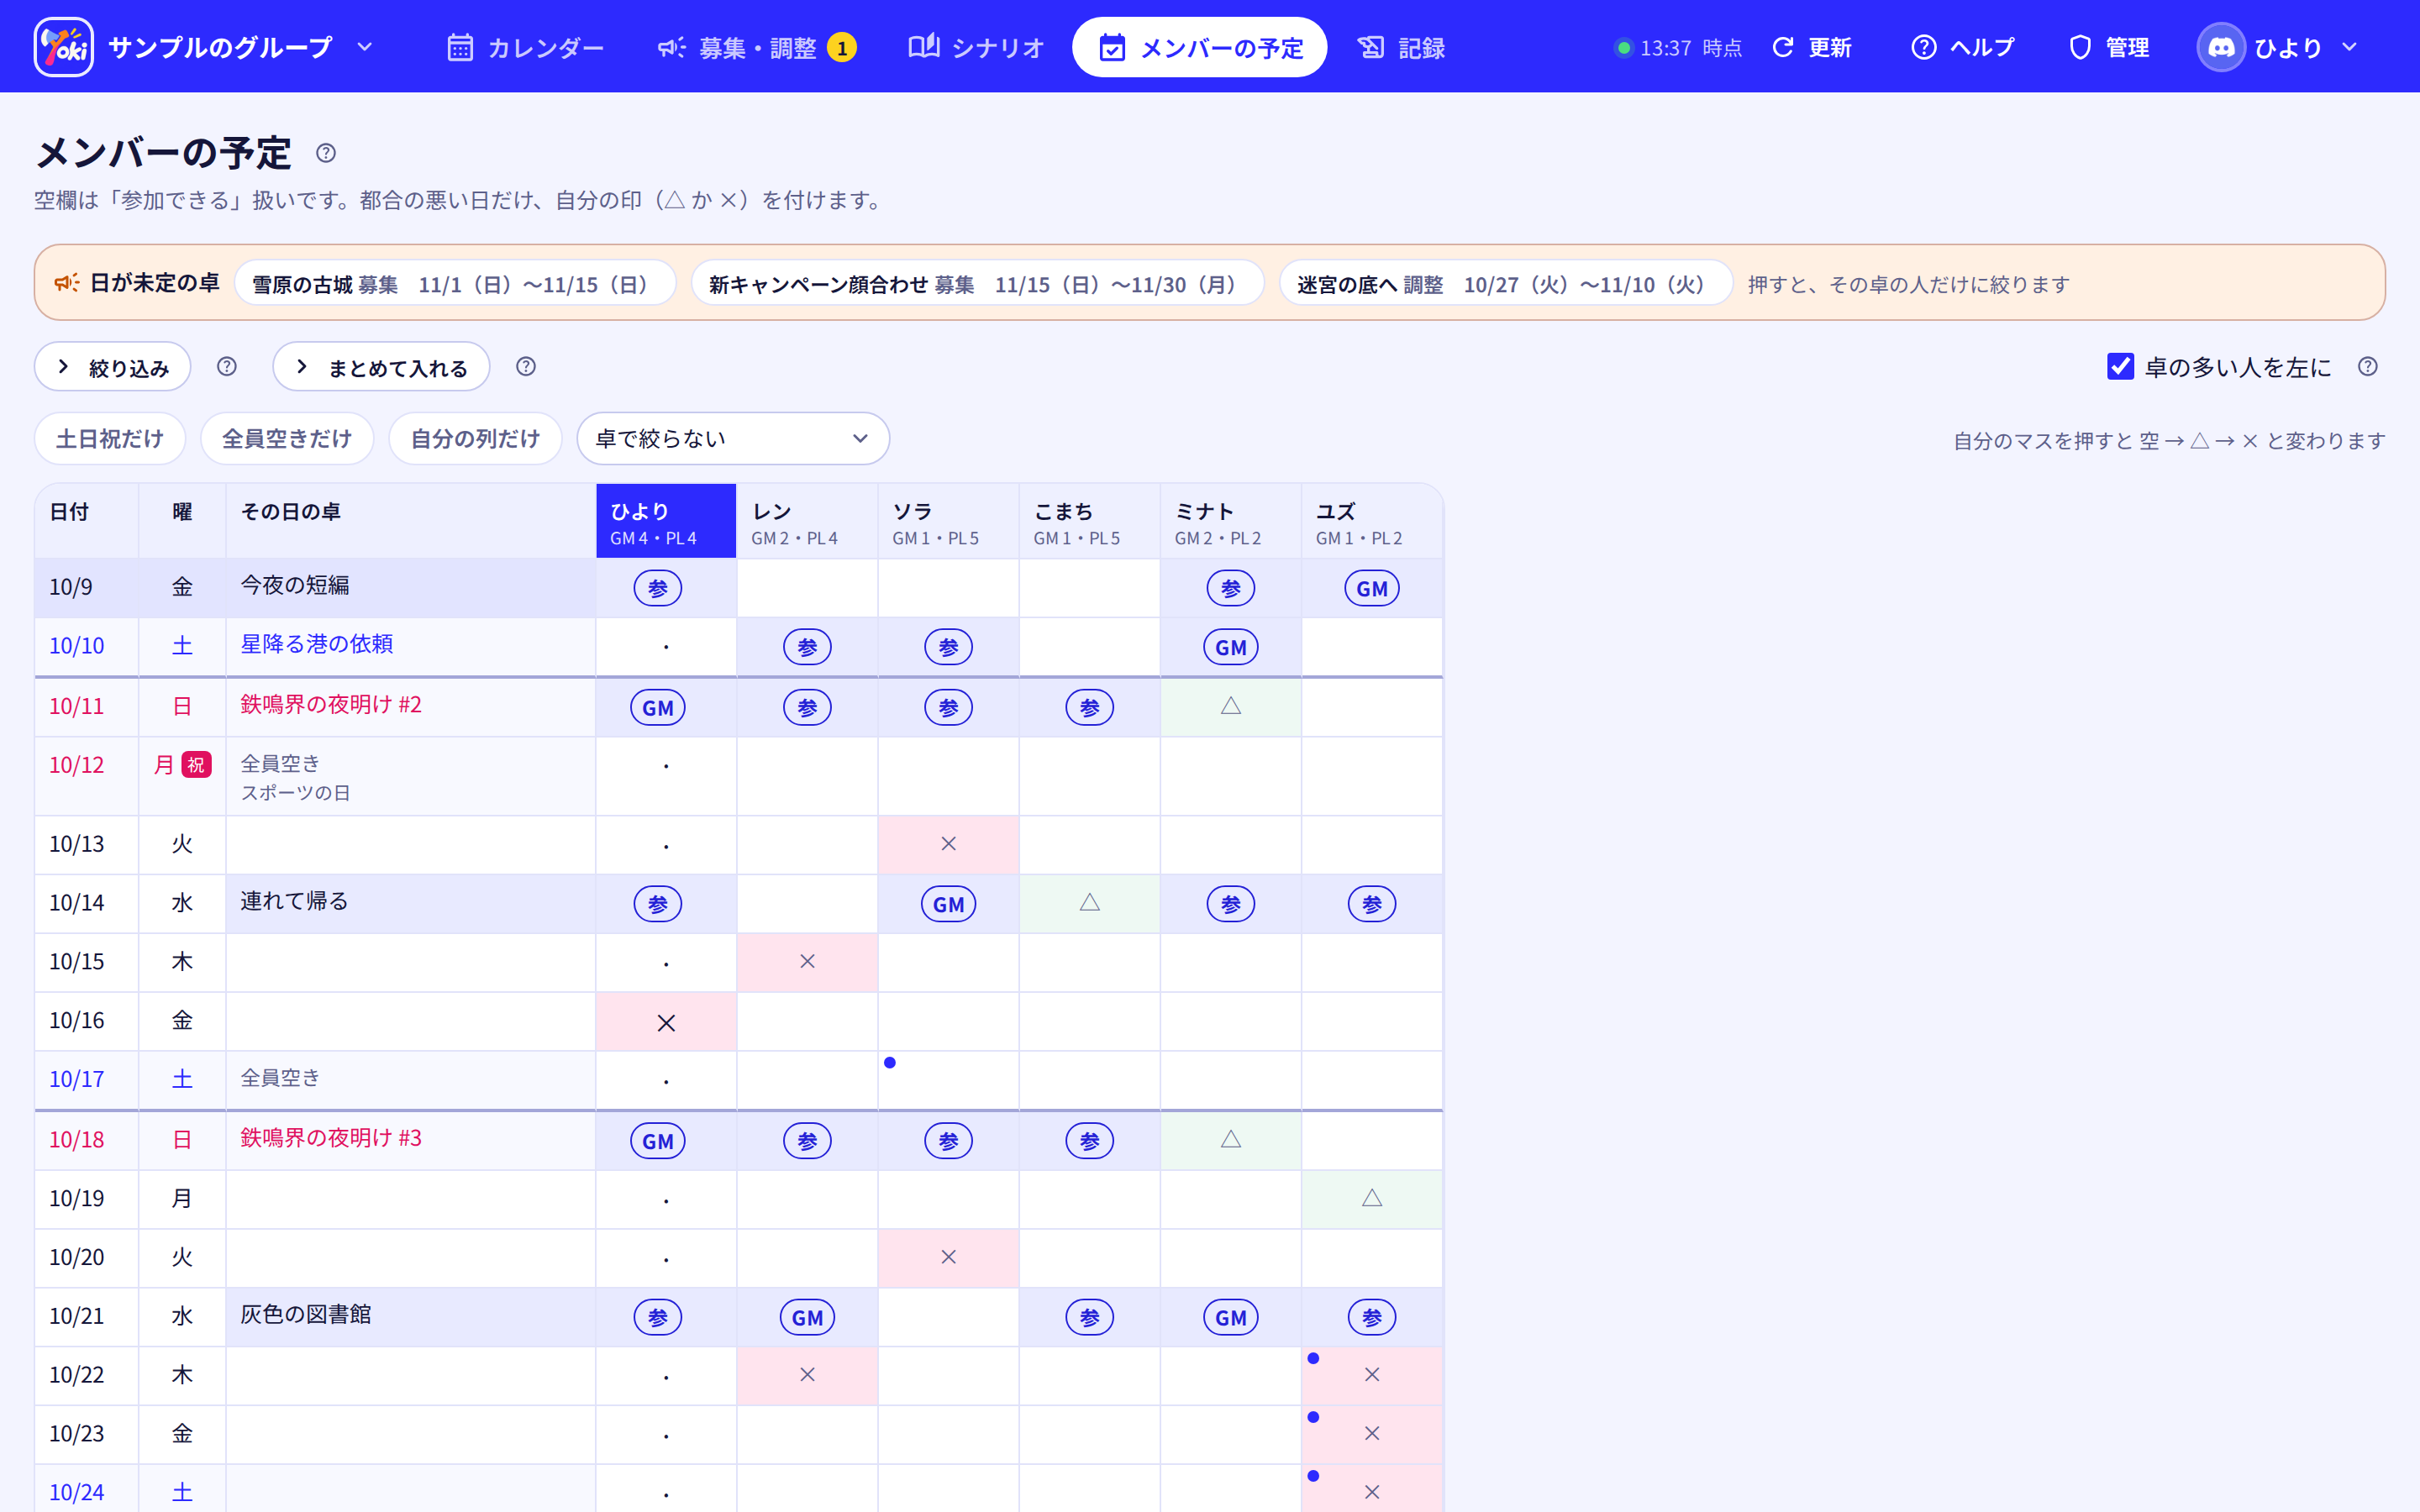Click レン's × mark on 10/22

click(x=807, y=1375)
